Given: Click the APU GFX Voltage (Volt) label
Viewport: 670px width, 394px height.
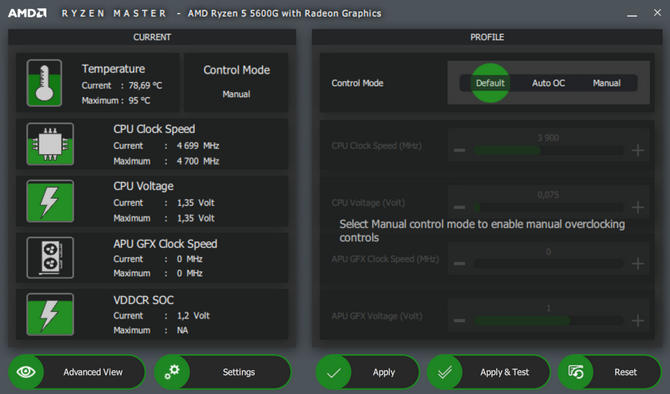Looking at the screenshot, I should [x=377, y=316].
